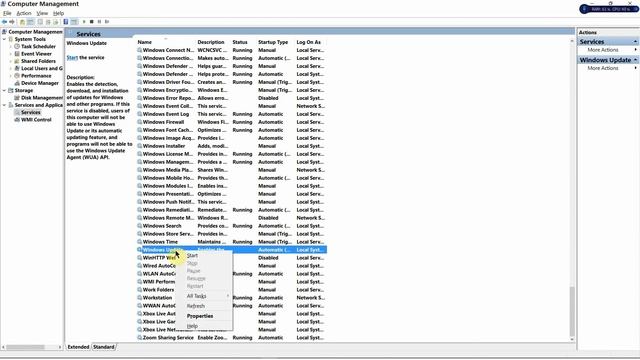Expand the Event Viewer tree node arrow
The image size is (640, 360).
coord(11,54)
